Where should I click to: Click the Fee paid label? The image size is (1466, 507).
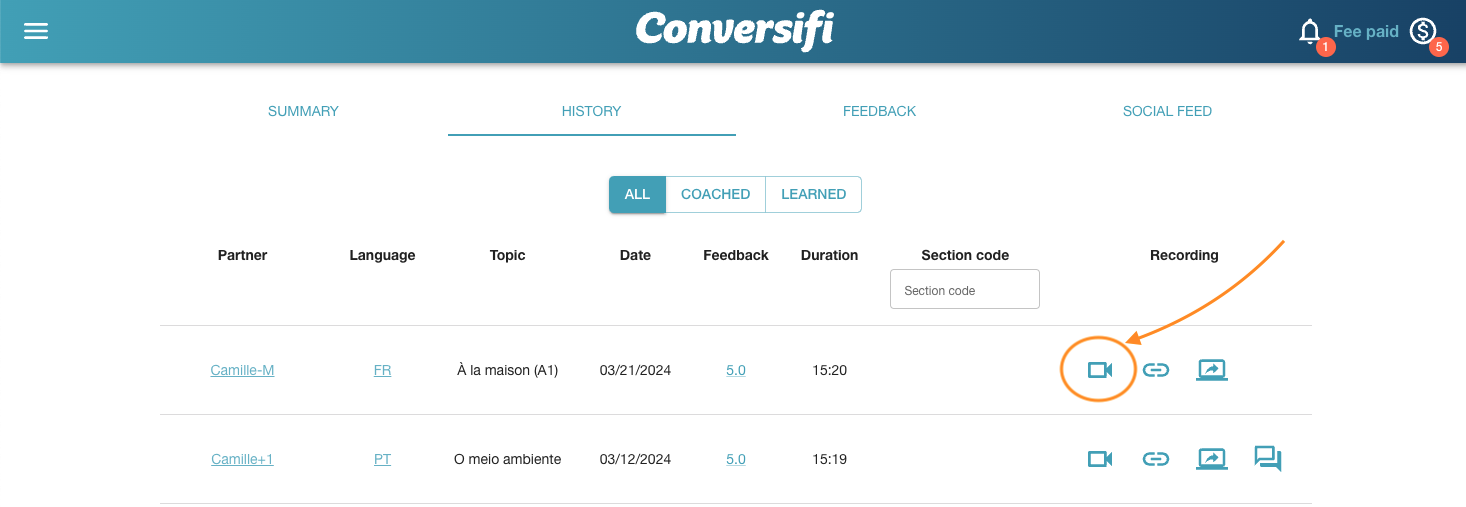click(1366, 31)
